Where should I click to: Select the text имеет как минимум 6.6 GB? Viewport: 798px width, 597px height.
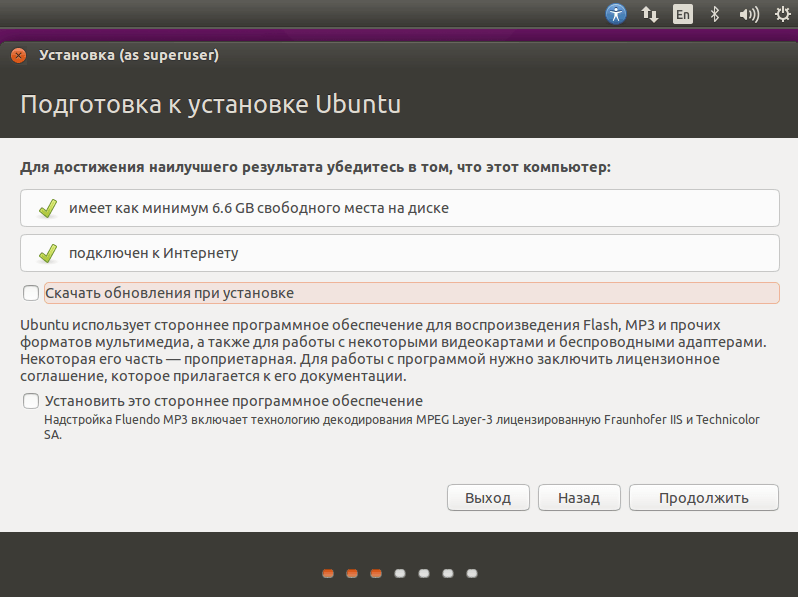[x=161, y=208]
